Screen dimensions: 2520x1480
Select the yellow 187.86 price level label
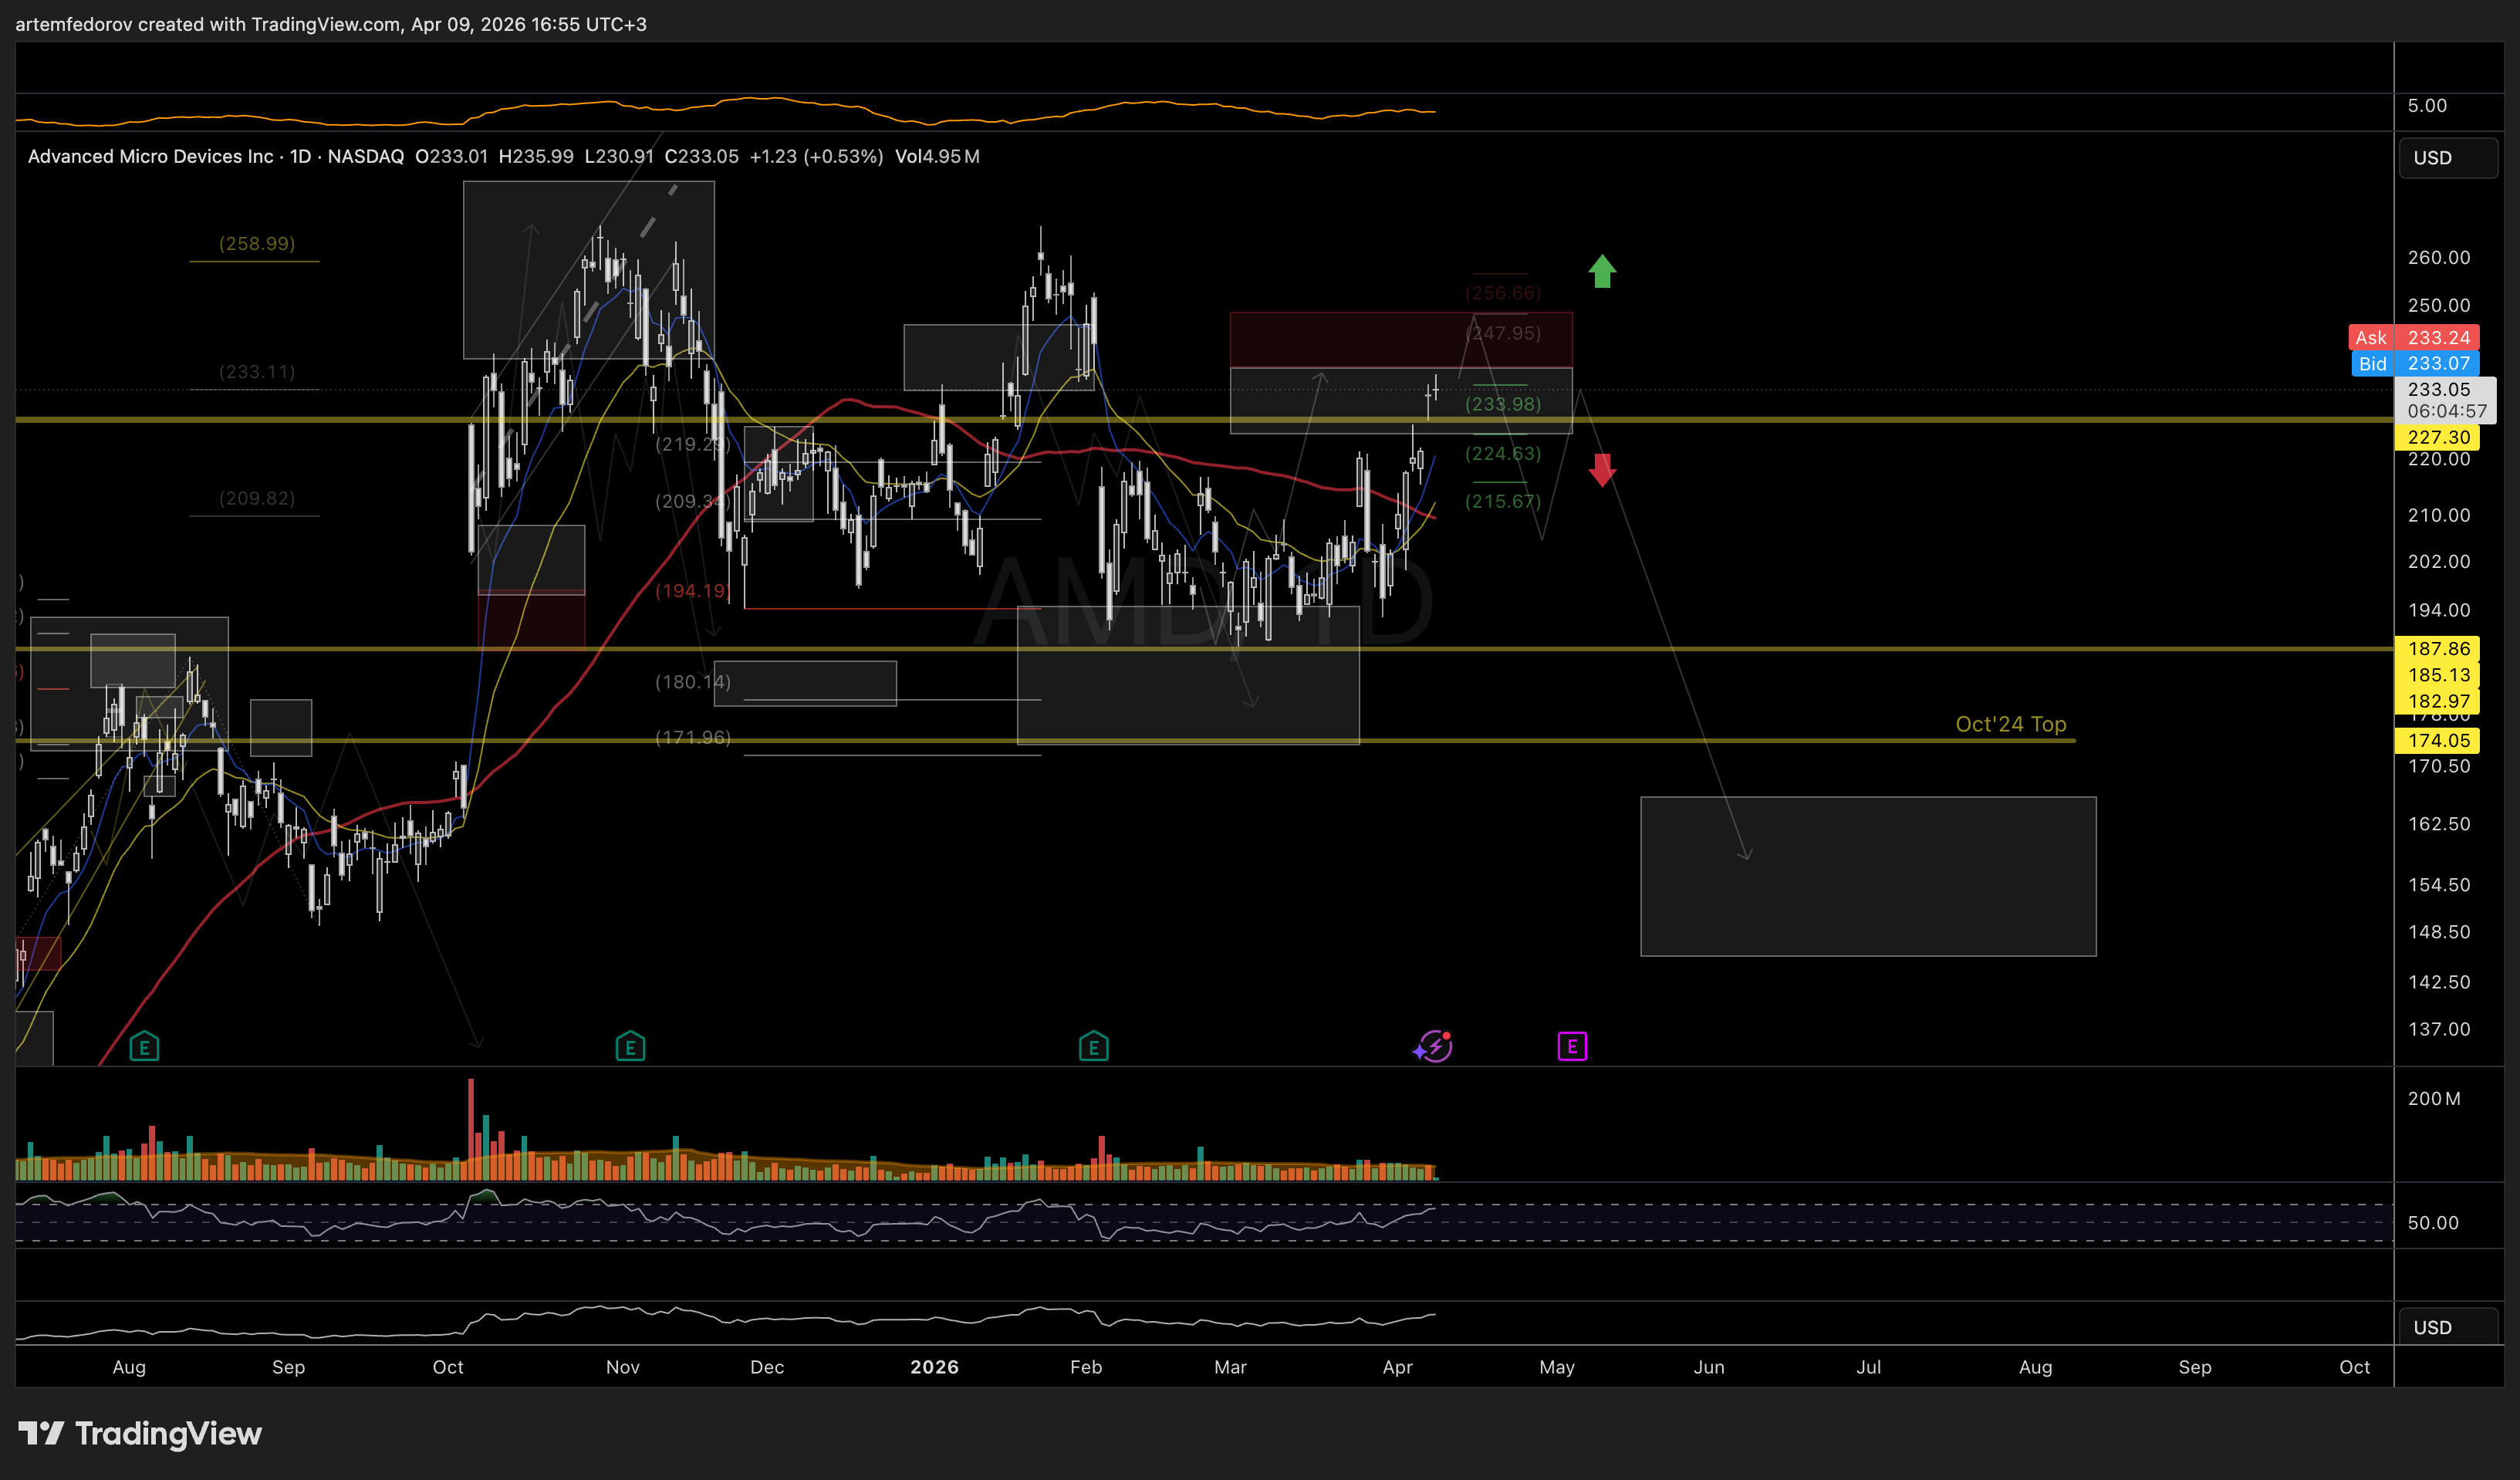tap(2438, 649)
